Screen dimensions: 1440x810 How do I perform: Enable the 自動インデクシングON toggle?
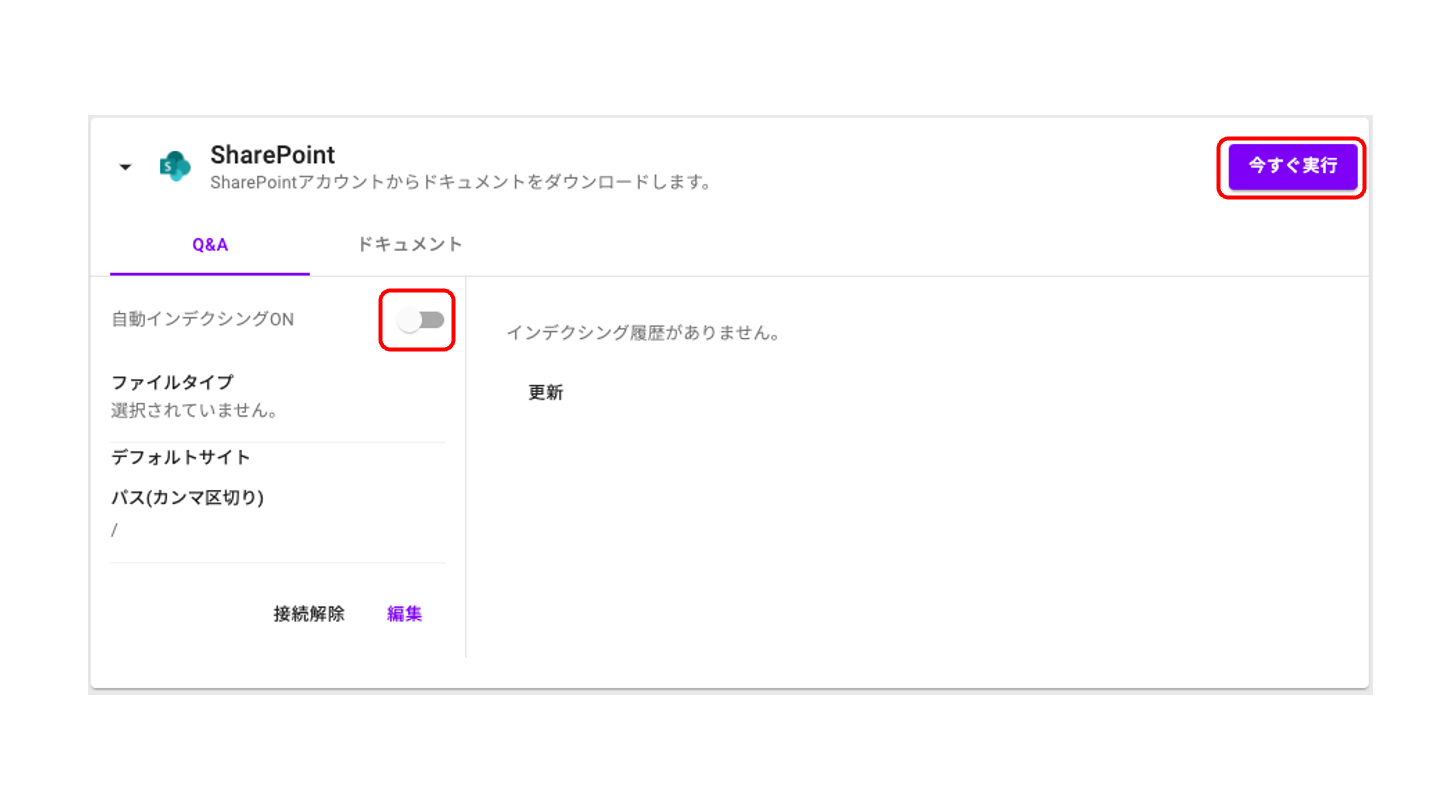[420, 320]
